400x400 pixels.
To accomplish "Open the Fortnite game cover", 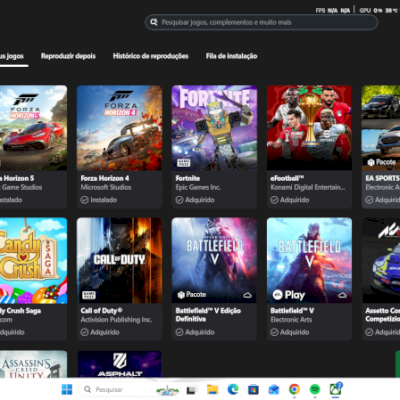I will (214, 128).
